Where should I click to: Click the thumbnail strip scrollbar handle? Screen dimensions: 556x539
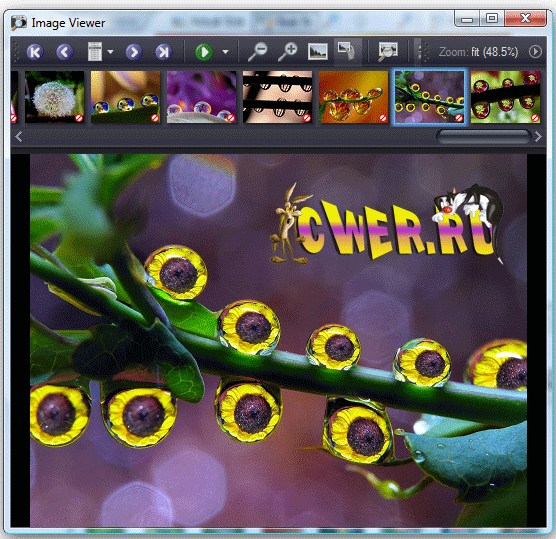484,137
